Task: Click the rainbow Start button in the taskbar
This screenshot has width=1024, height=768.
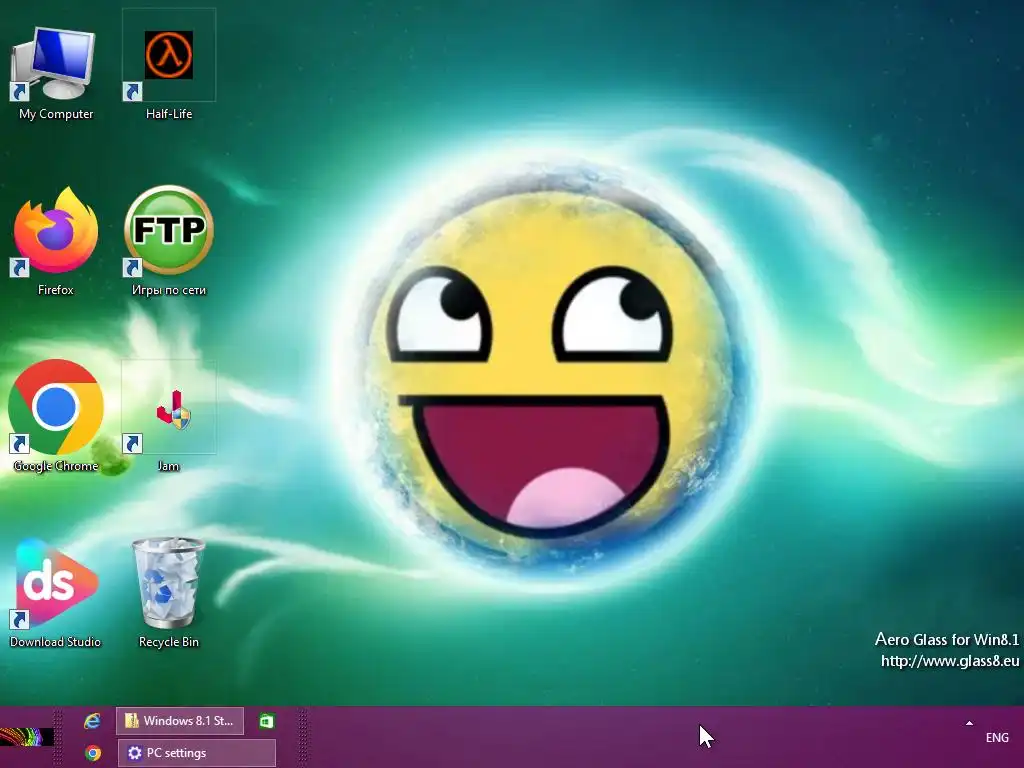Action: coord(27,737)
